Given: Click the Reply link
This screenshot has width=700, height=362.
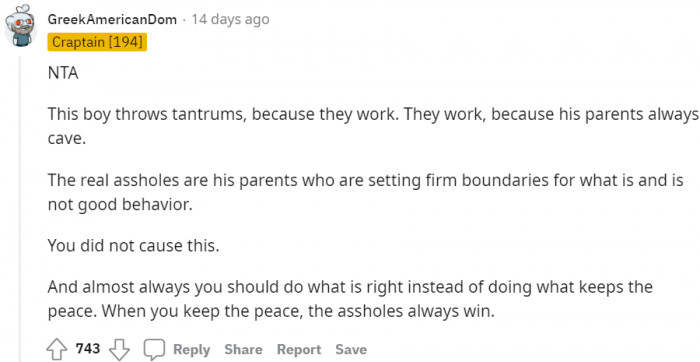Looking at the screenshot, I should 192,350.
